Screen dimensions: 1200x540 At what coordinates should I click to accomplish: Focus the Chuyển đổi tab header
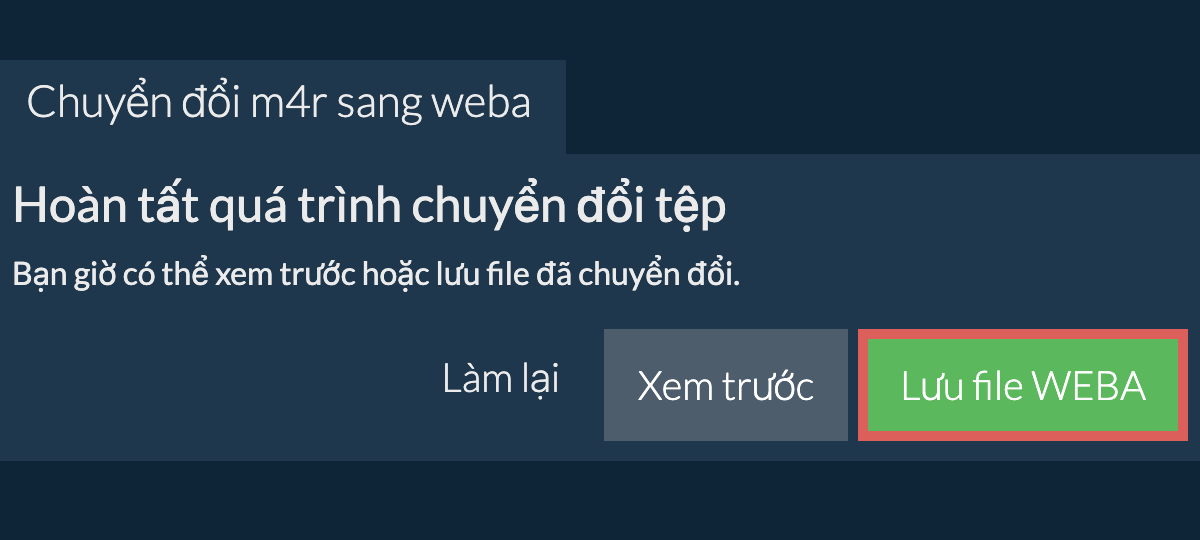(279, 104)
